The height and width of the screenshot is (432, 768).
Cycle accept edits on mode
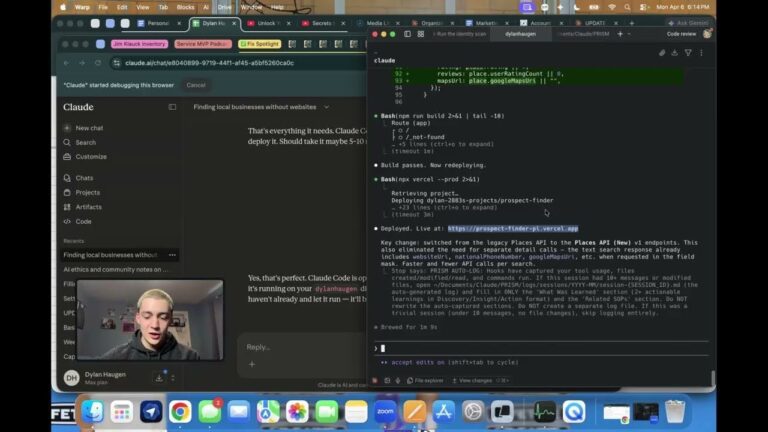coord(450,362)
